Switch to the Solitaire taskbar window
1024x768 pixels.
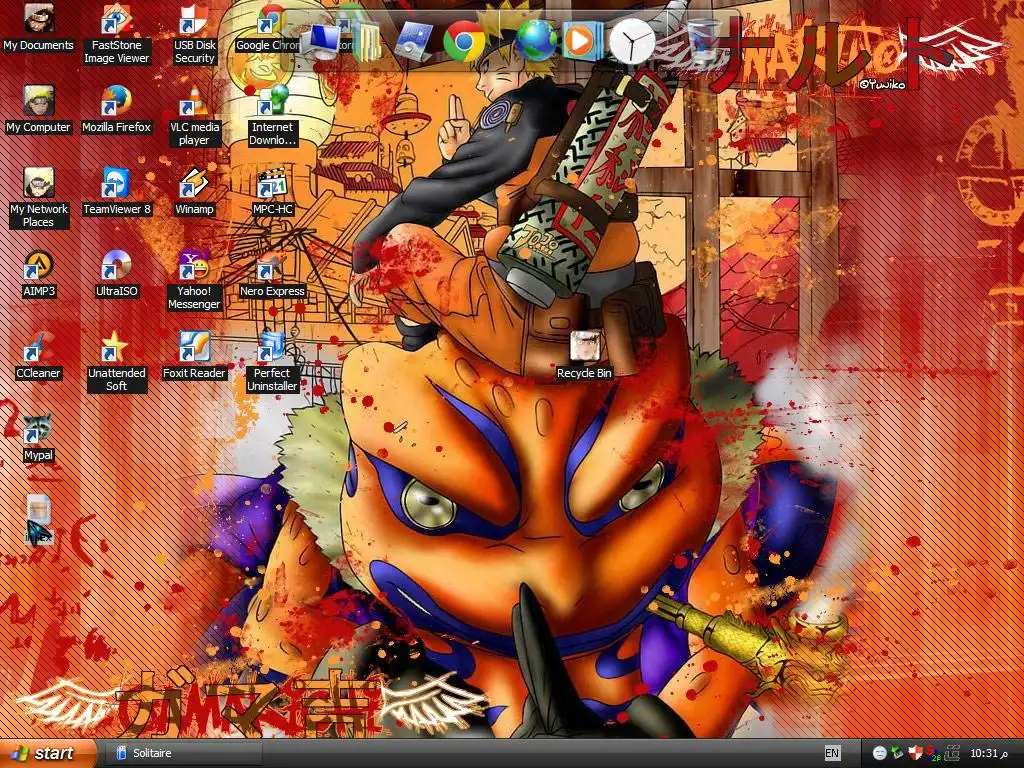pos(182,753)
